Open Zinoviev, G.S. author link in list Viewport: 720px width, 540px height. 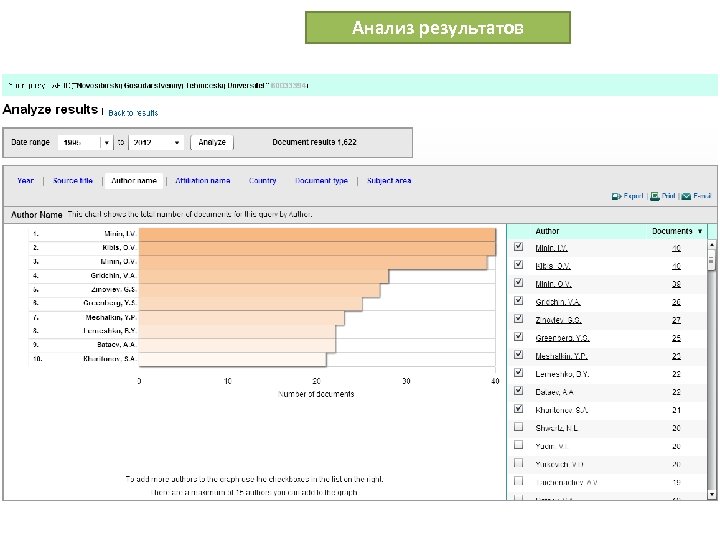[558, 320]
